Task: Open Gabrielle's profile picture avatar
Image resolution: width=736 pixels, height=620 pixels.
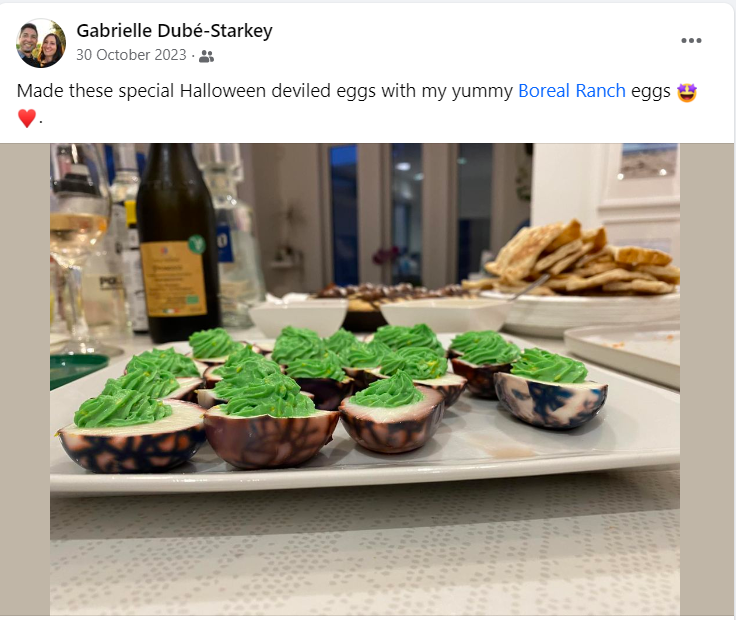Action: click(x=41, y=43)
